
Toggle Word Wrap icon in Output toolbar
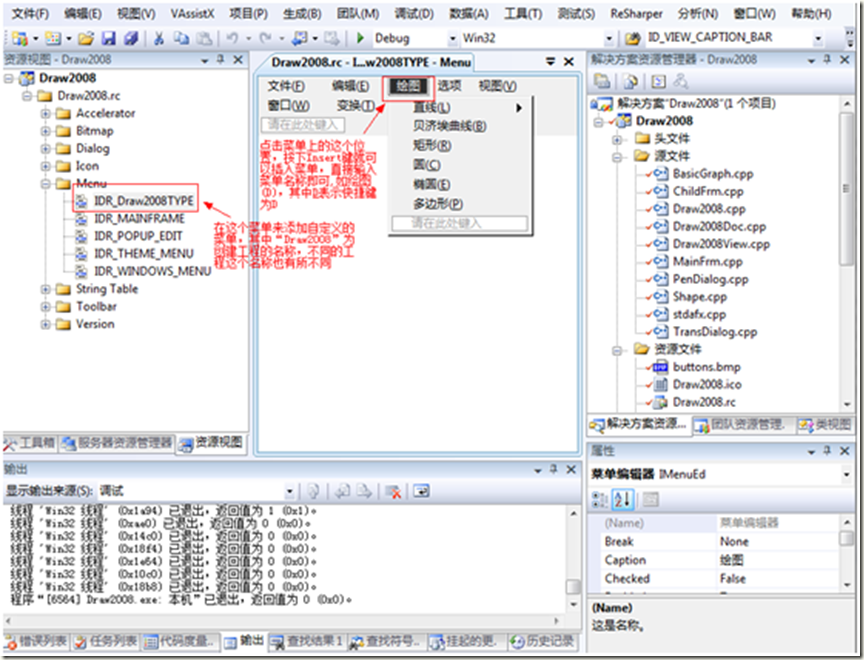[421, 491]
